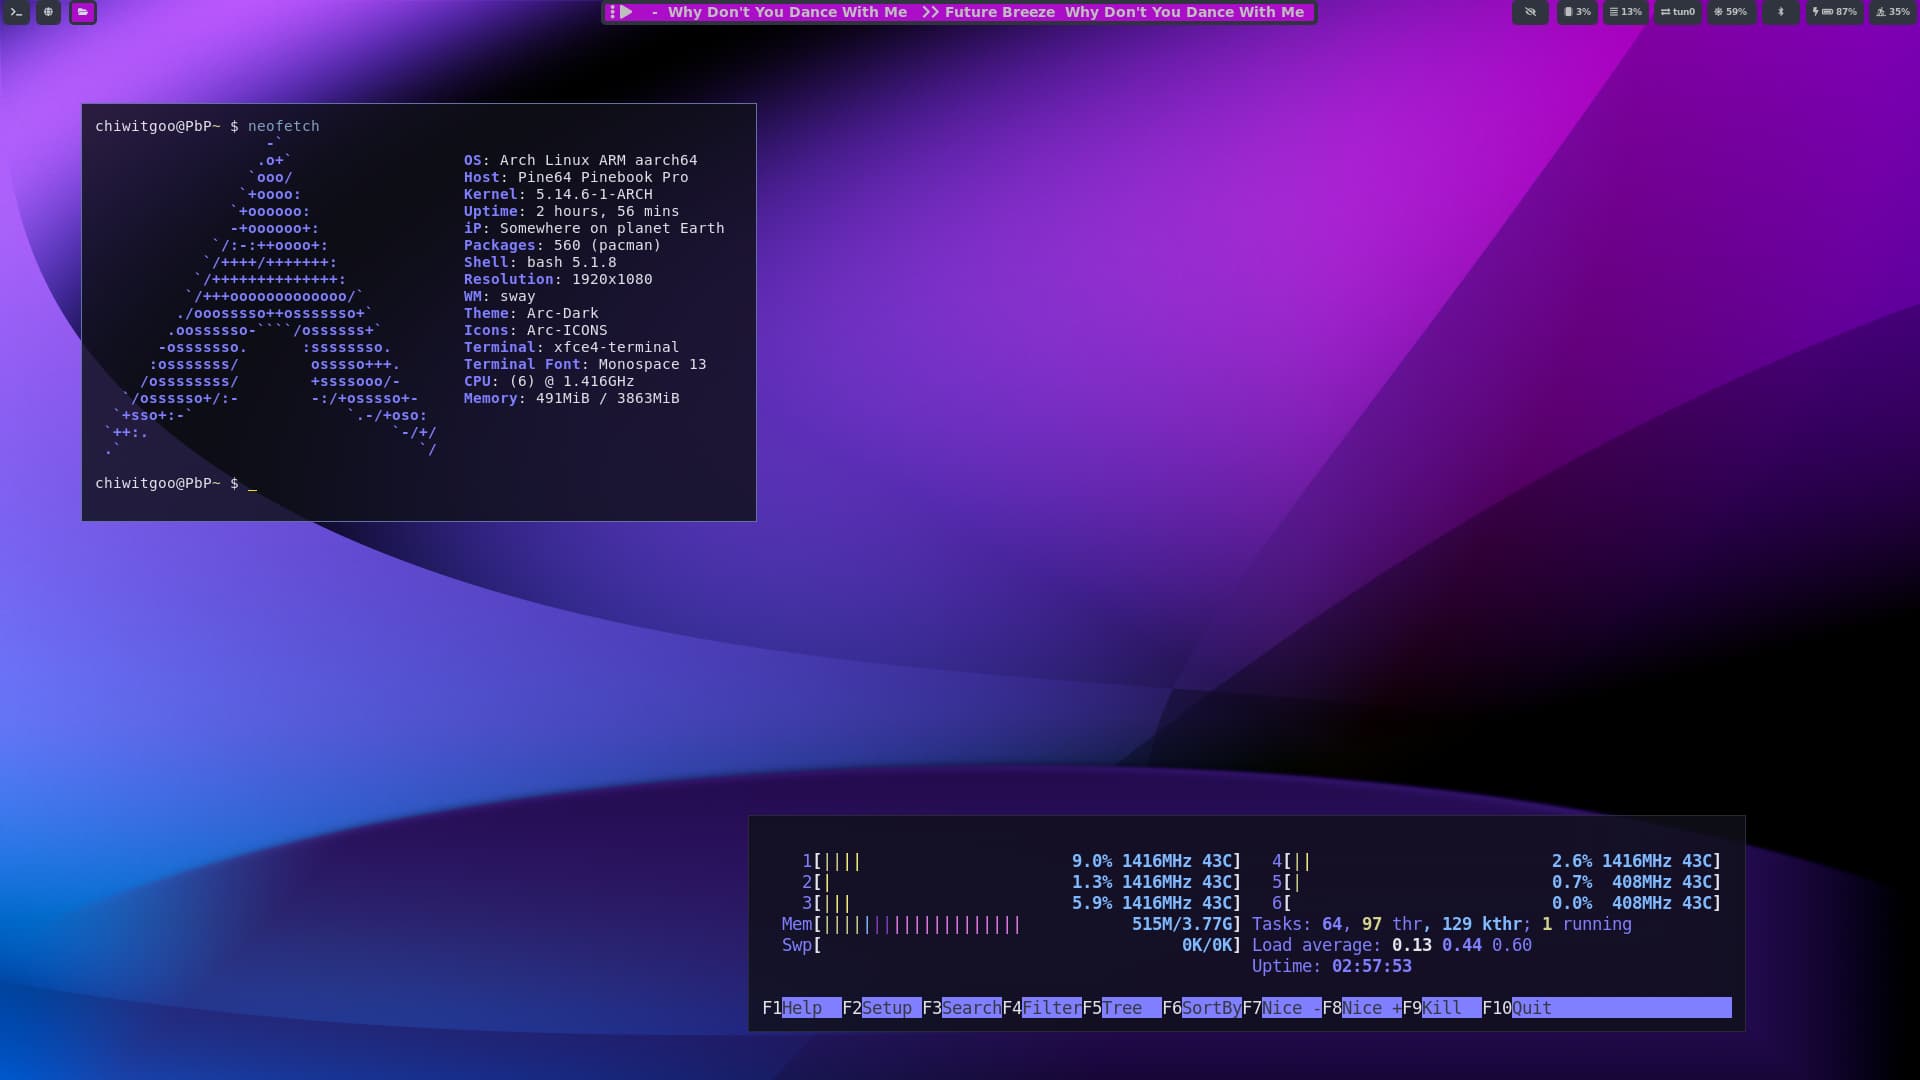Click CPU core 4 meter showing 2.6%
The height and width of the screenshot is (1080, 1920).
pyautogui.click(x=1496, y=861)
